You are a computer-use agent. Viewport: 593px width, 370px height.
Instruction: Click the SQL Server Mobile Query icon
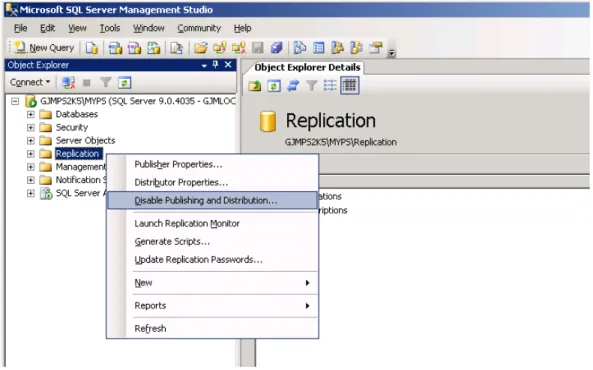[x=176, y=48]
